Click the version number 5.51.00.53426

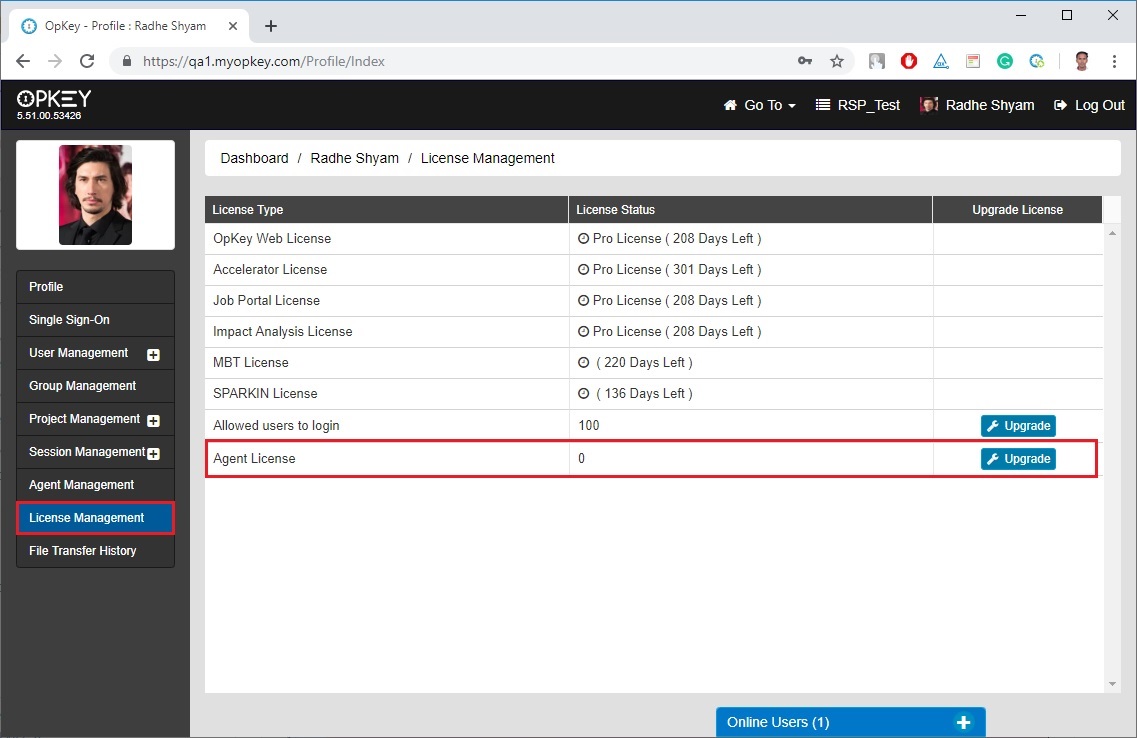coord(49,116)
